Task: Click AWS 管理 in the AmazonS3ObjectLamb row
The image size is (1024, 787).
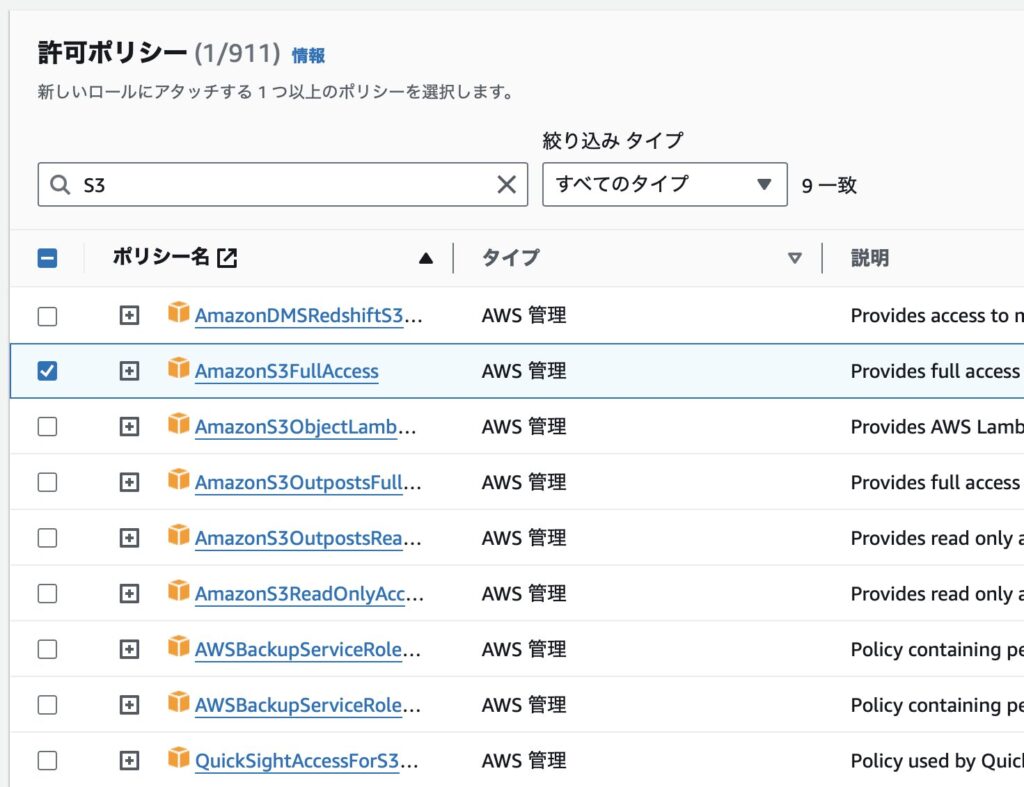Action: 524,426
